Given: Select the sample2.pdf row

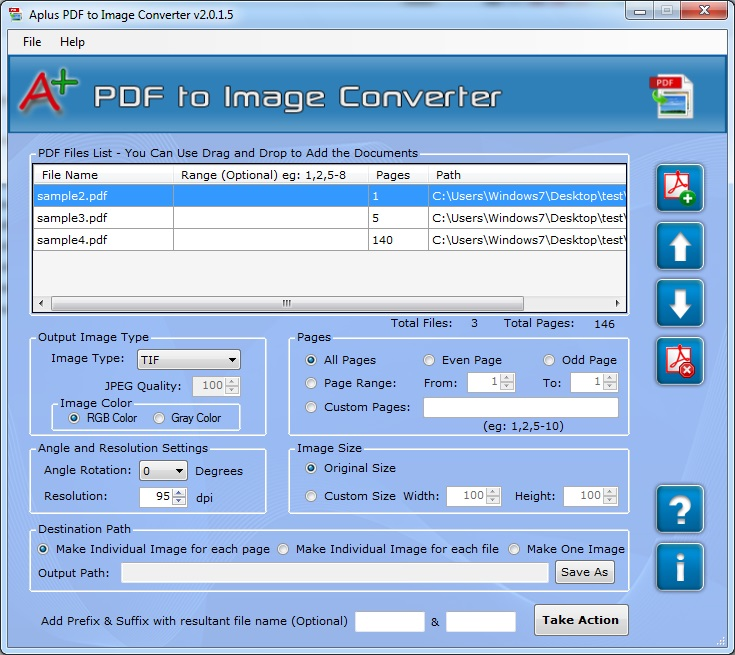Looking at the screenshot, I should [x=330, y=196].
